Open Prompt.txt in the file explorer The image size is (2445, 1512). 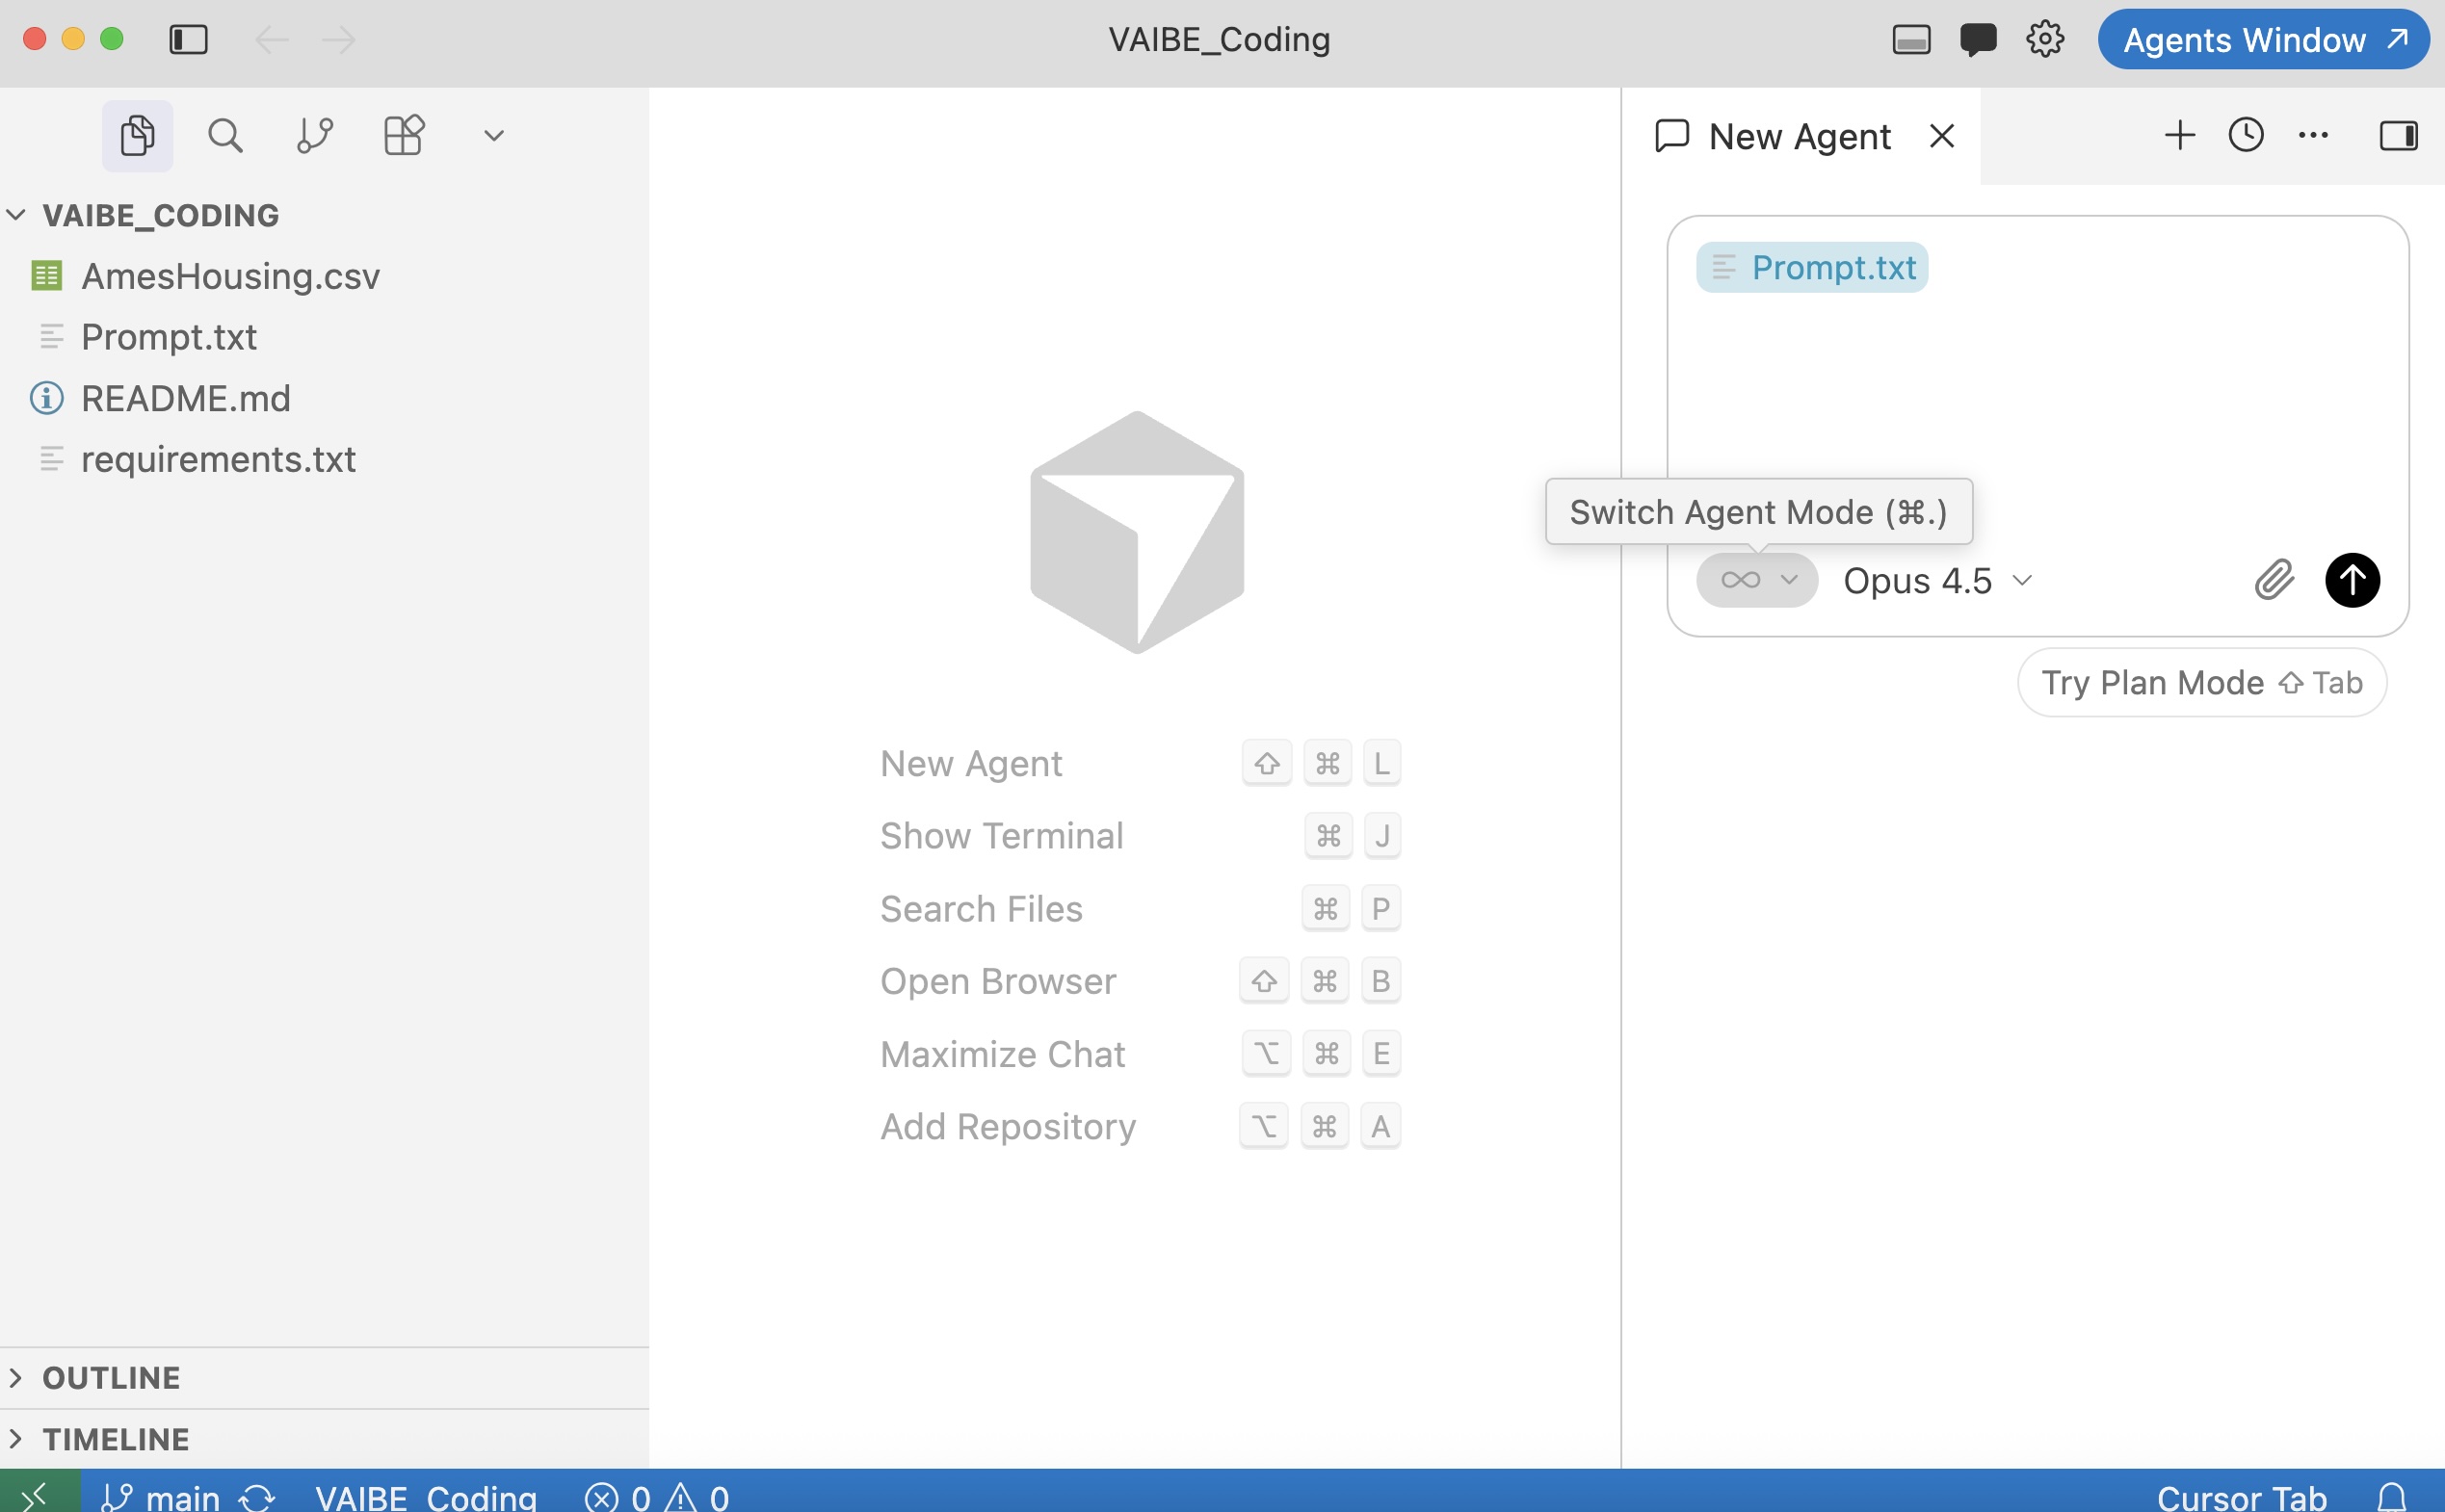pos(324,337)
